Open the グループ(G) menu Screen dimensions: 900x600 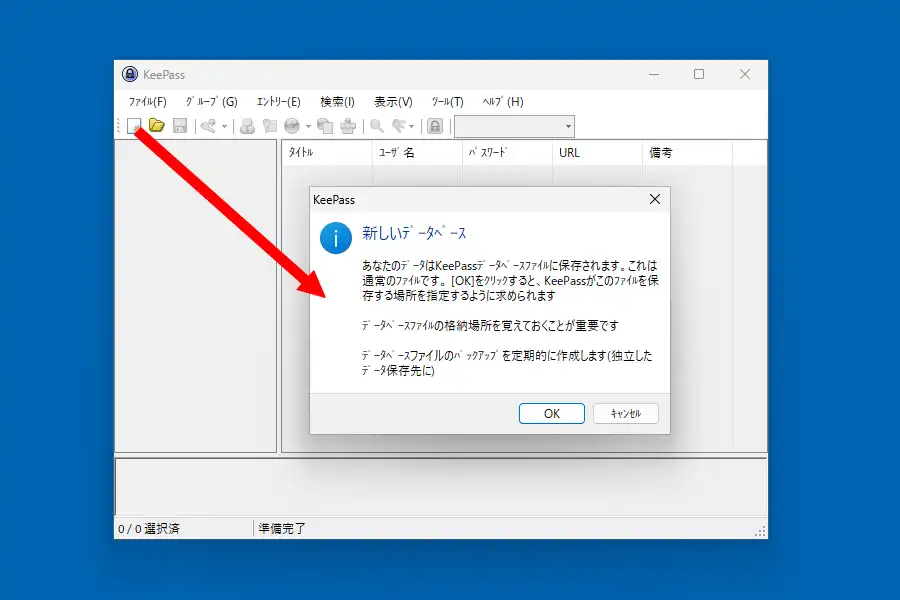211,102
